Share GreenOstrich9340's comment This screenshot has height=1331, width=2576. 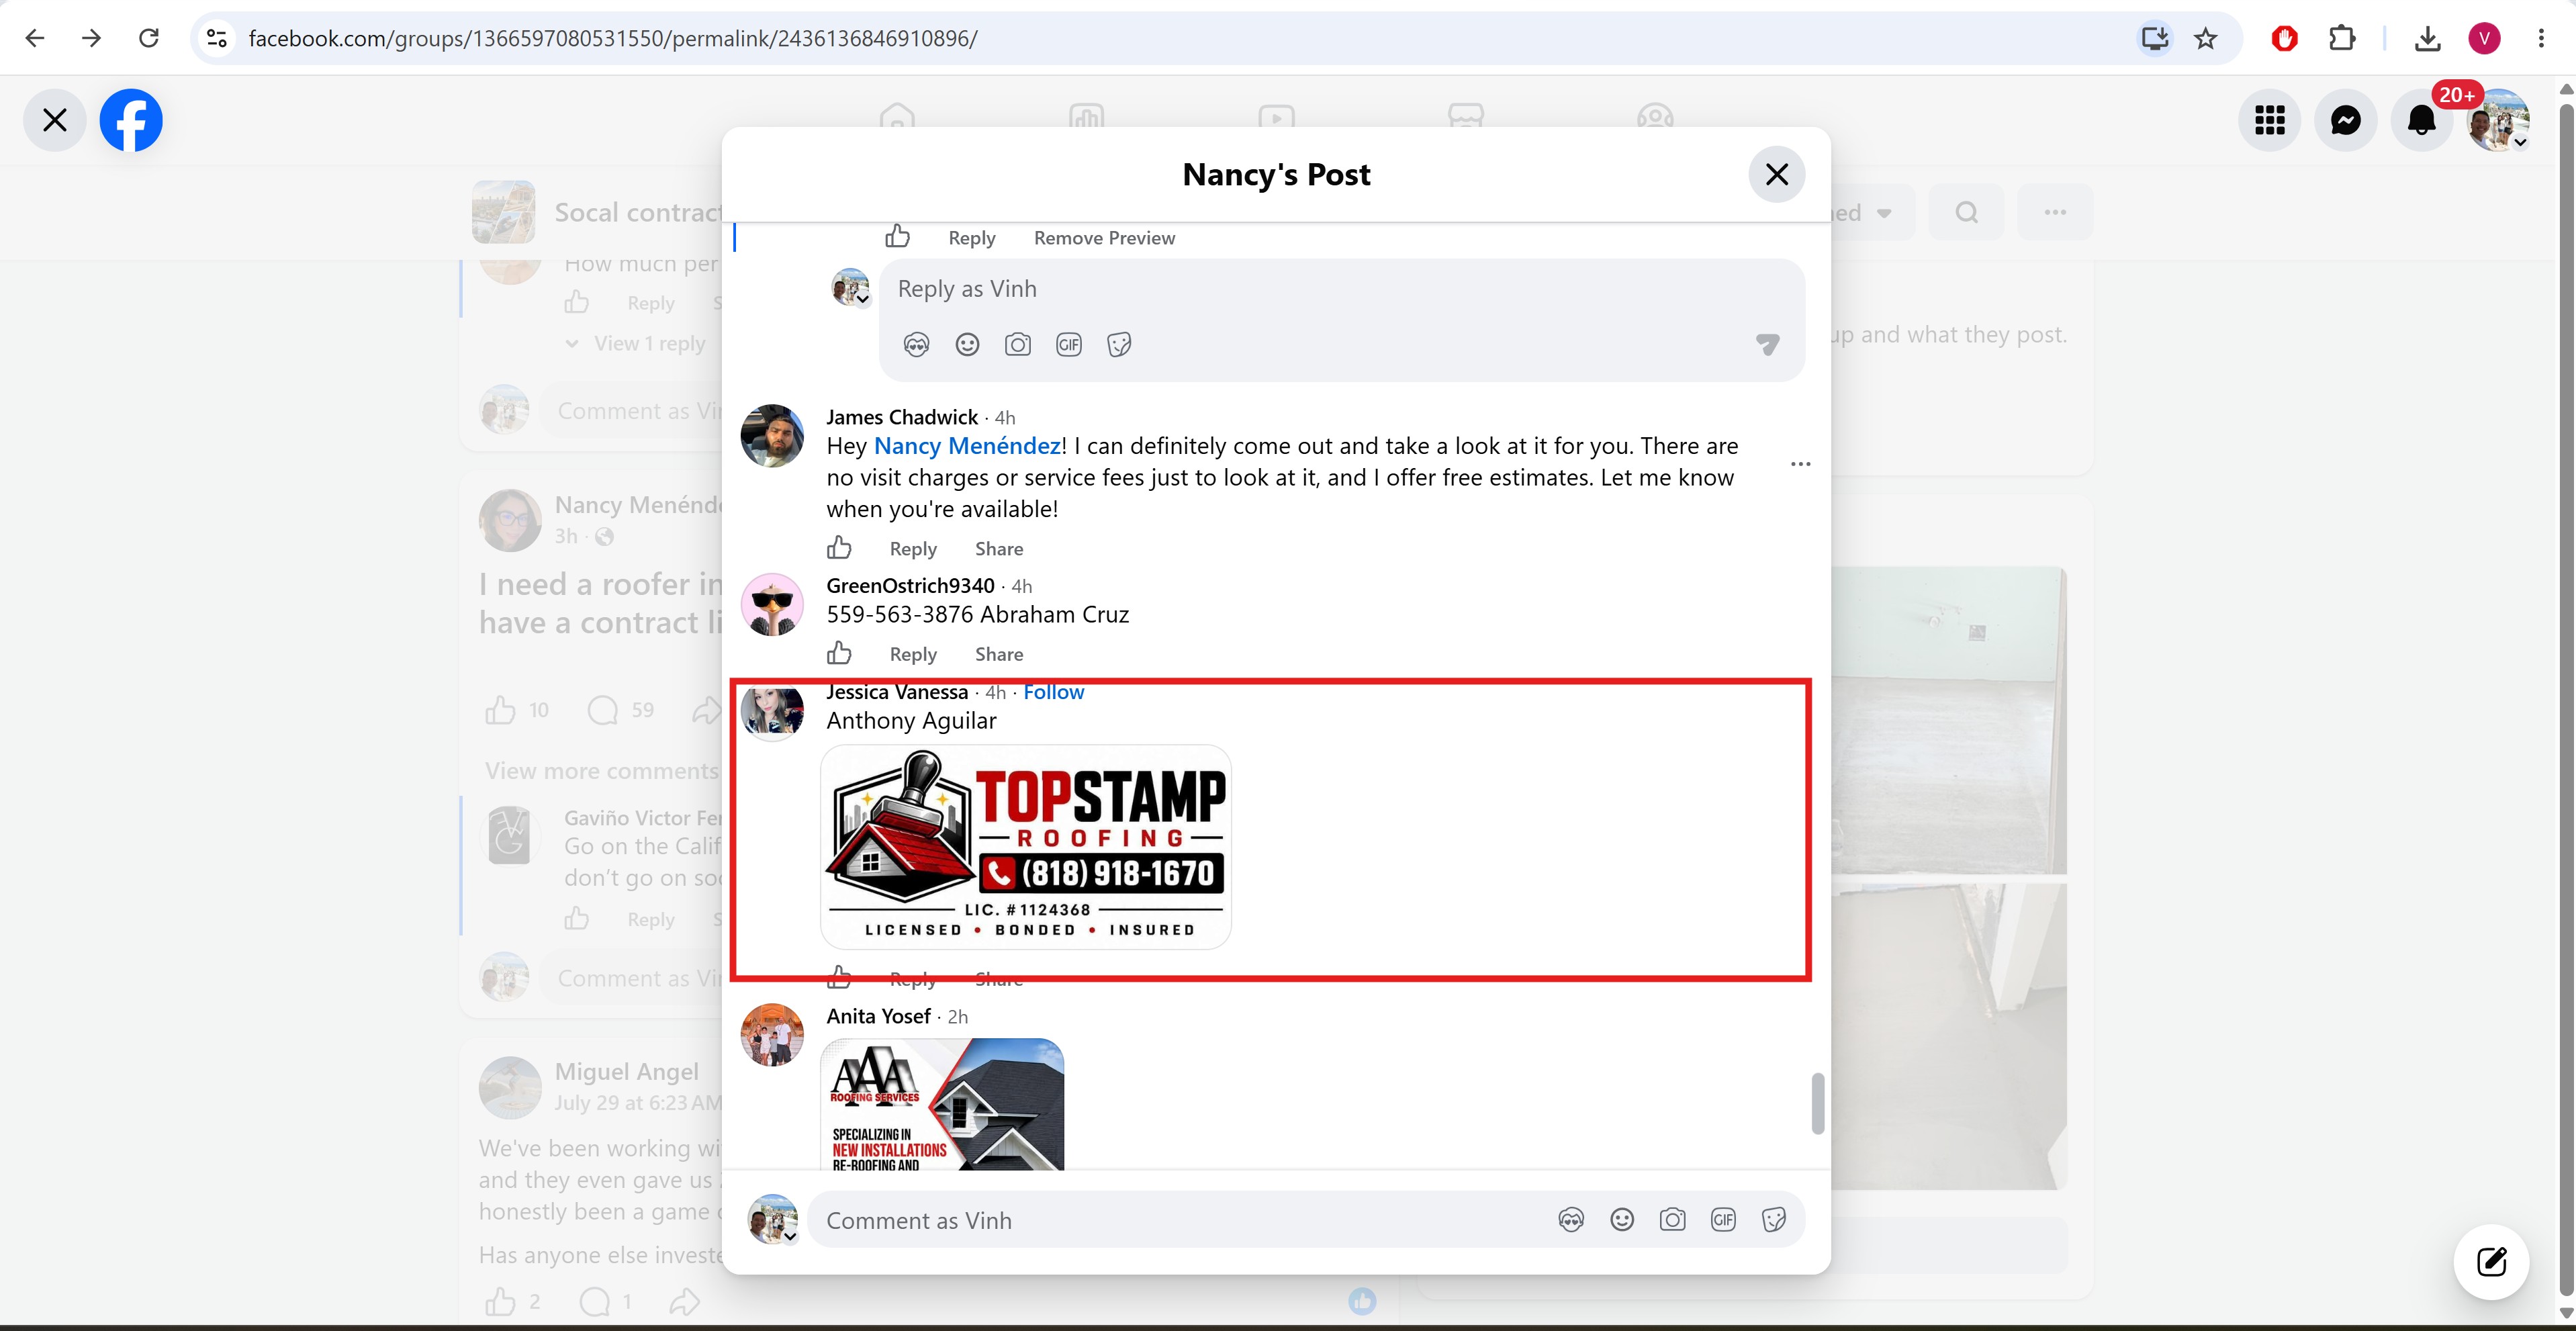click(999, 654)
